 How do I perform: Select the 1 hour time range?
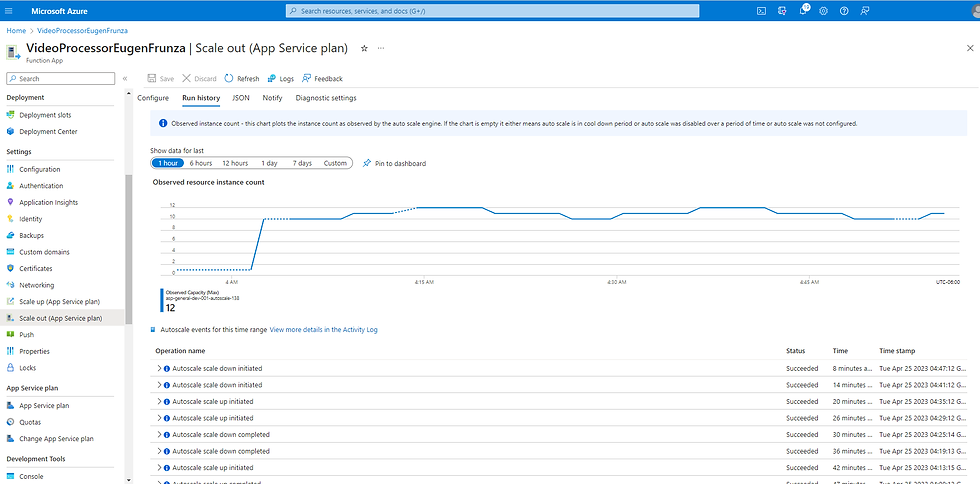point(168,163)
